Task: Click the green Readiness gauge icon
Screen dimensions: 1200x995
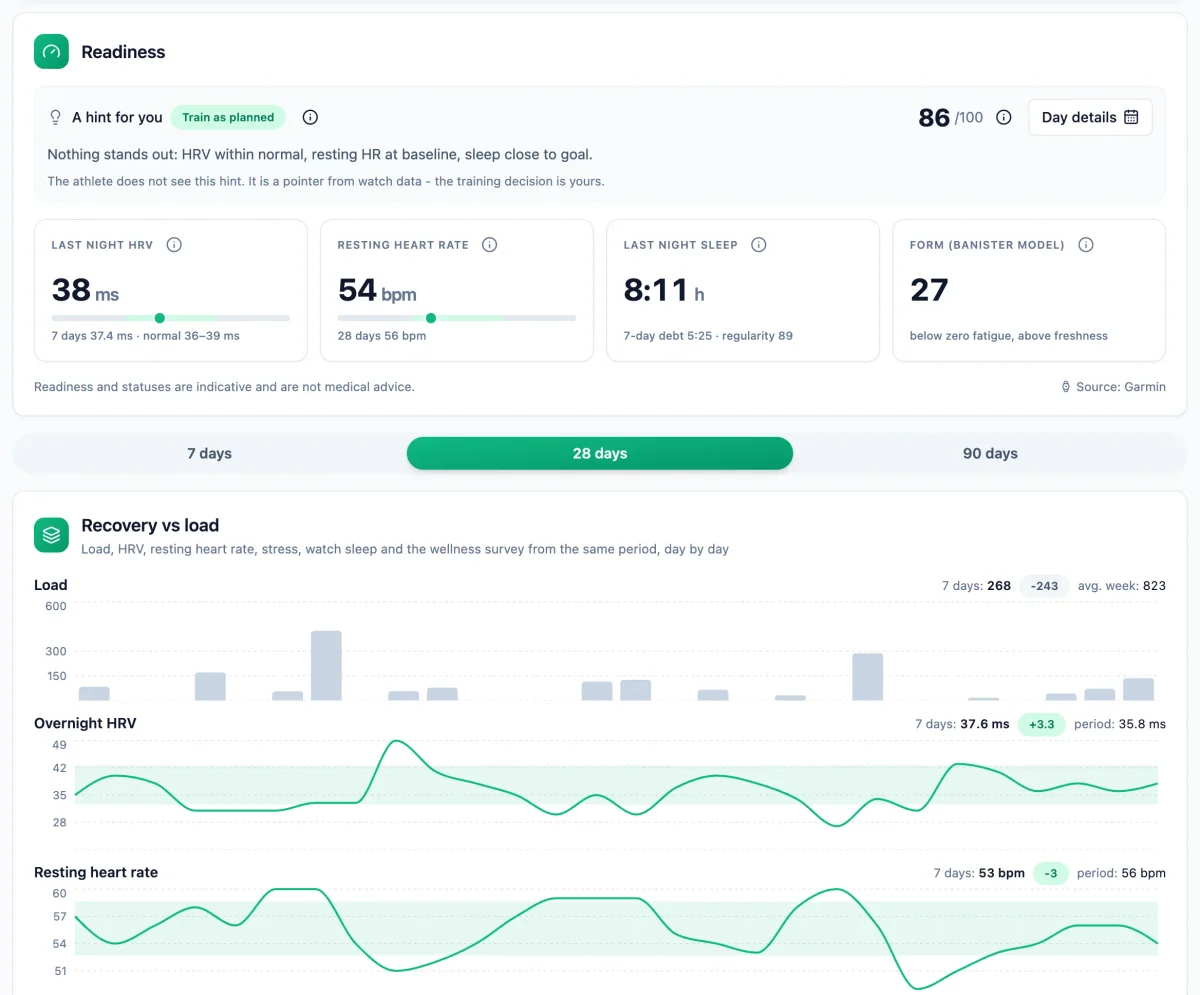Action: pos(51,51)
